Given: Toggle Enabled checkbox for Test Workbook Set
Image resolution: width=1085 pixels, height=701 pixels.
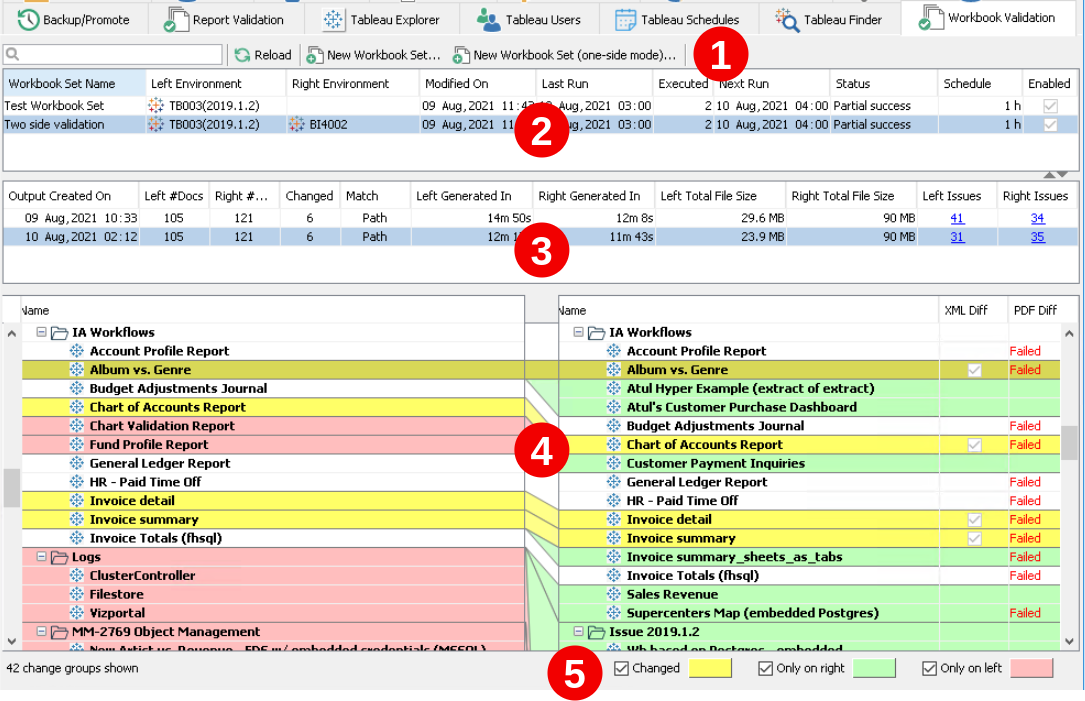Looking at the screenshot, I should pos(1050,106).
